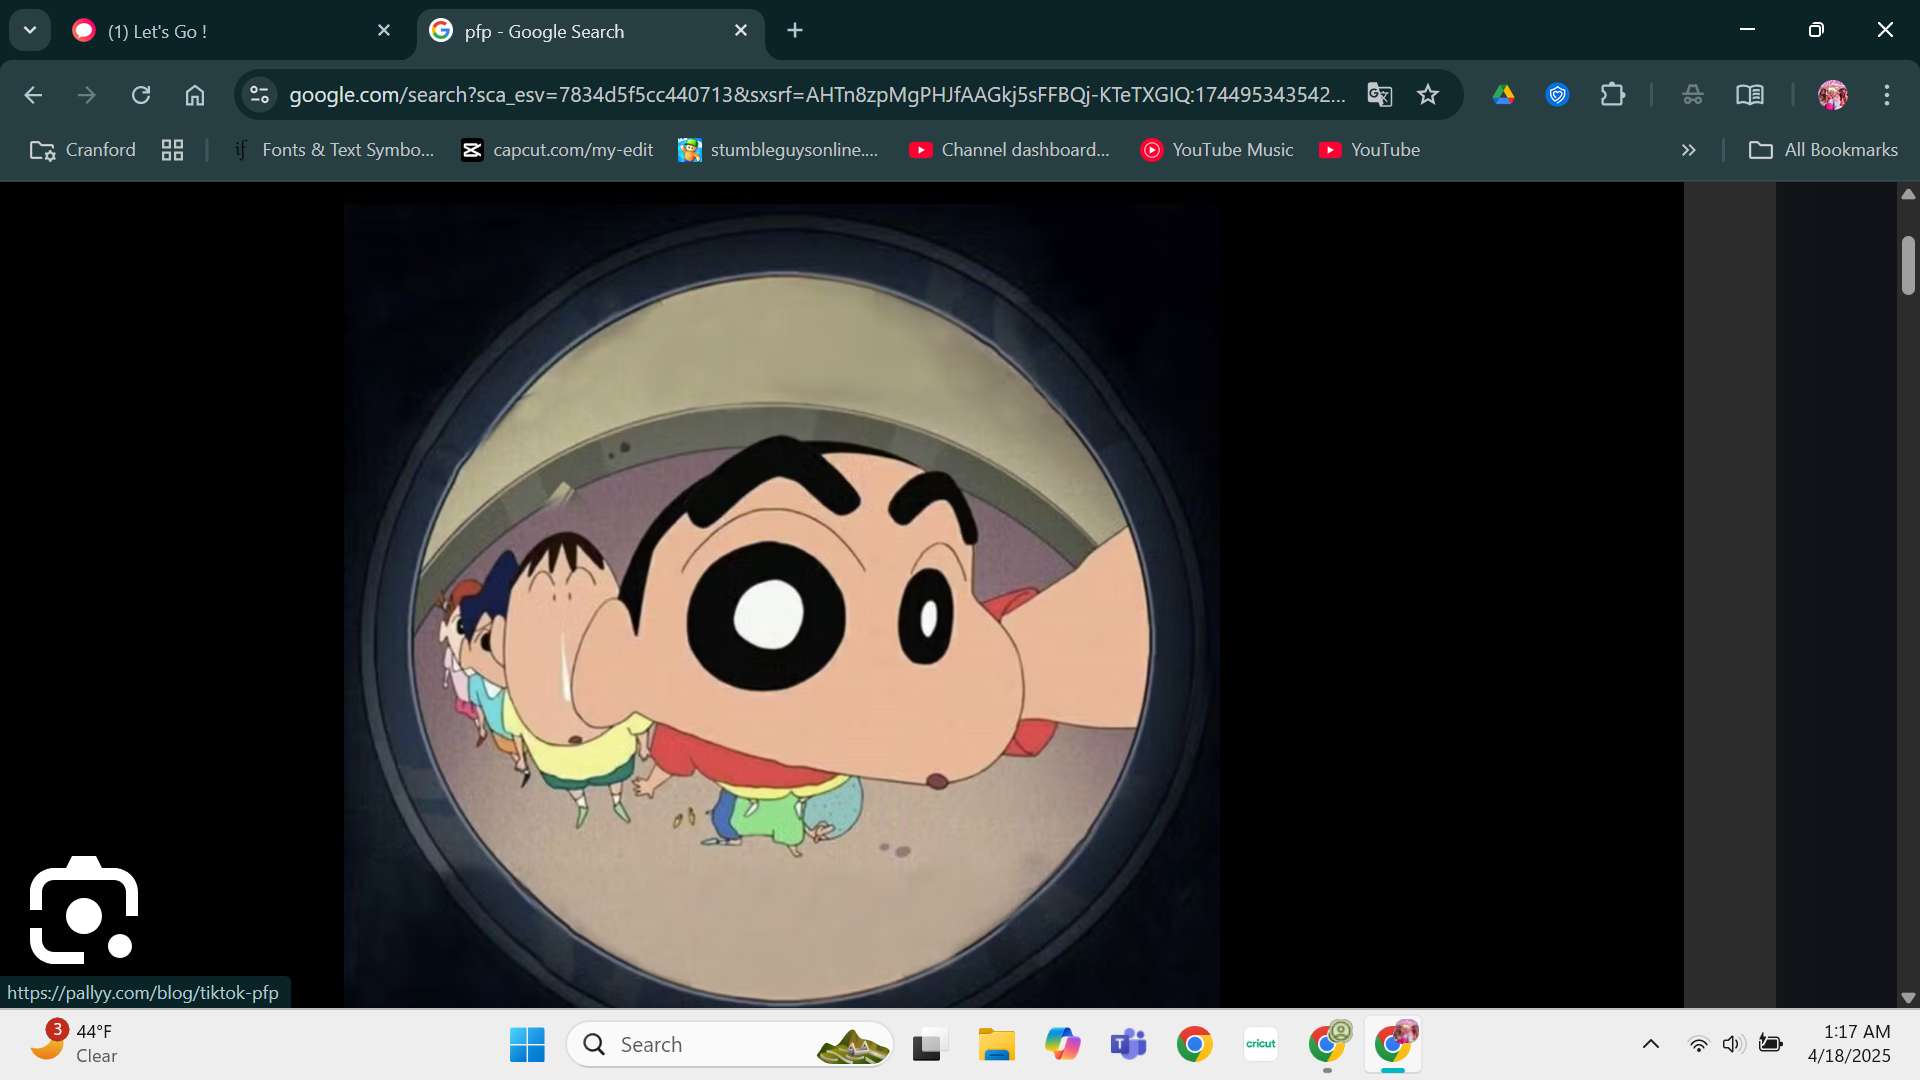This screenshot has height=1080, width=1920.
Task: View site information in address bar
Action: click(x=259, y=95)
